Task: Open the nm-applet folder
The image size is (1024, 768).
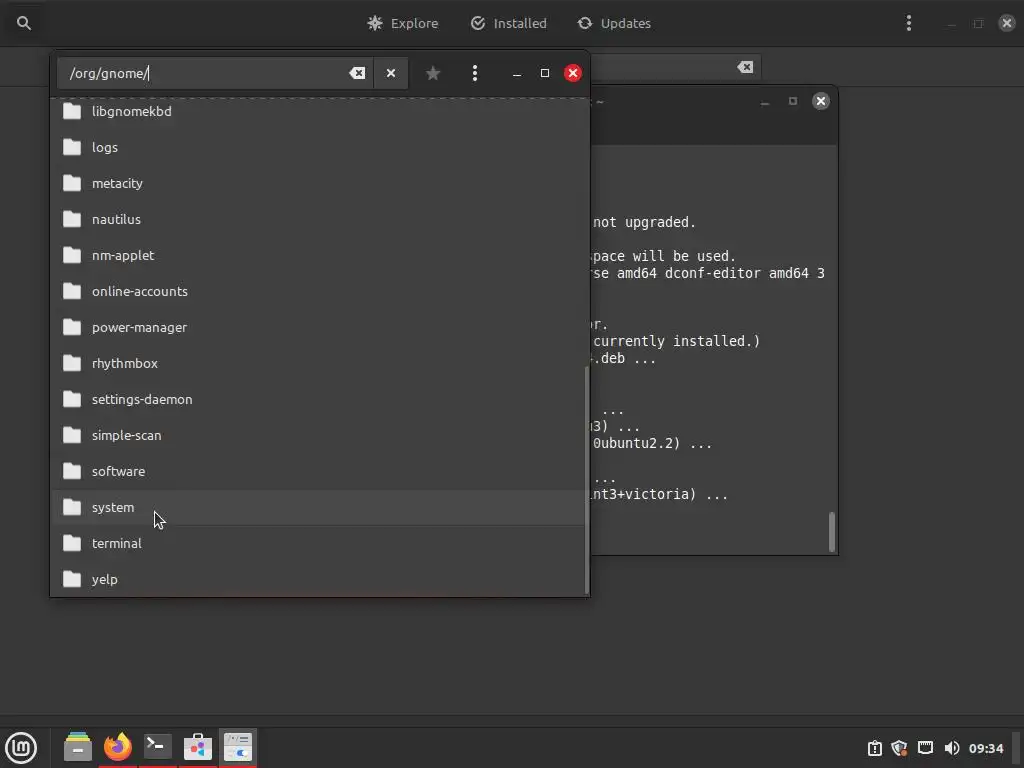Action: coord(318,255)
